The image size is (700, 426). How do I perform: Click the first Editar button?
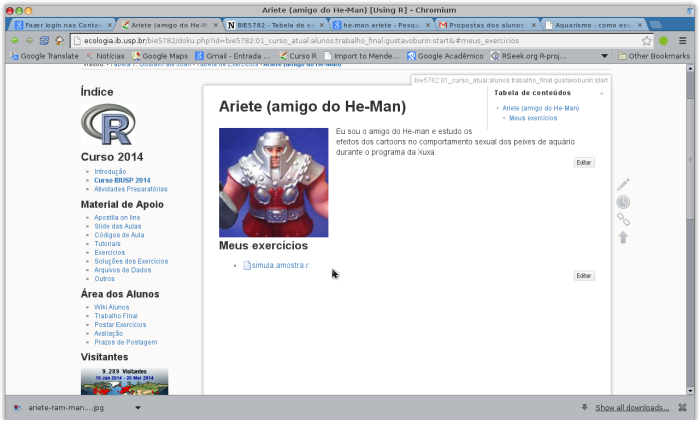[584, 162]
